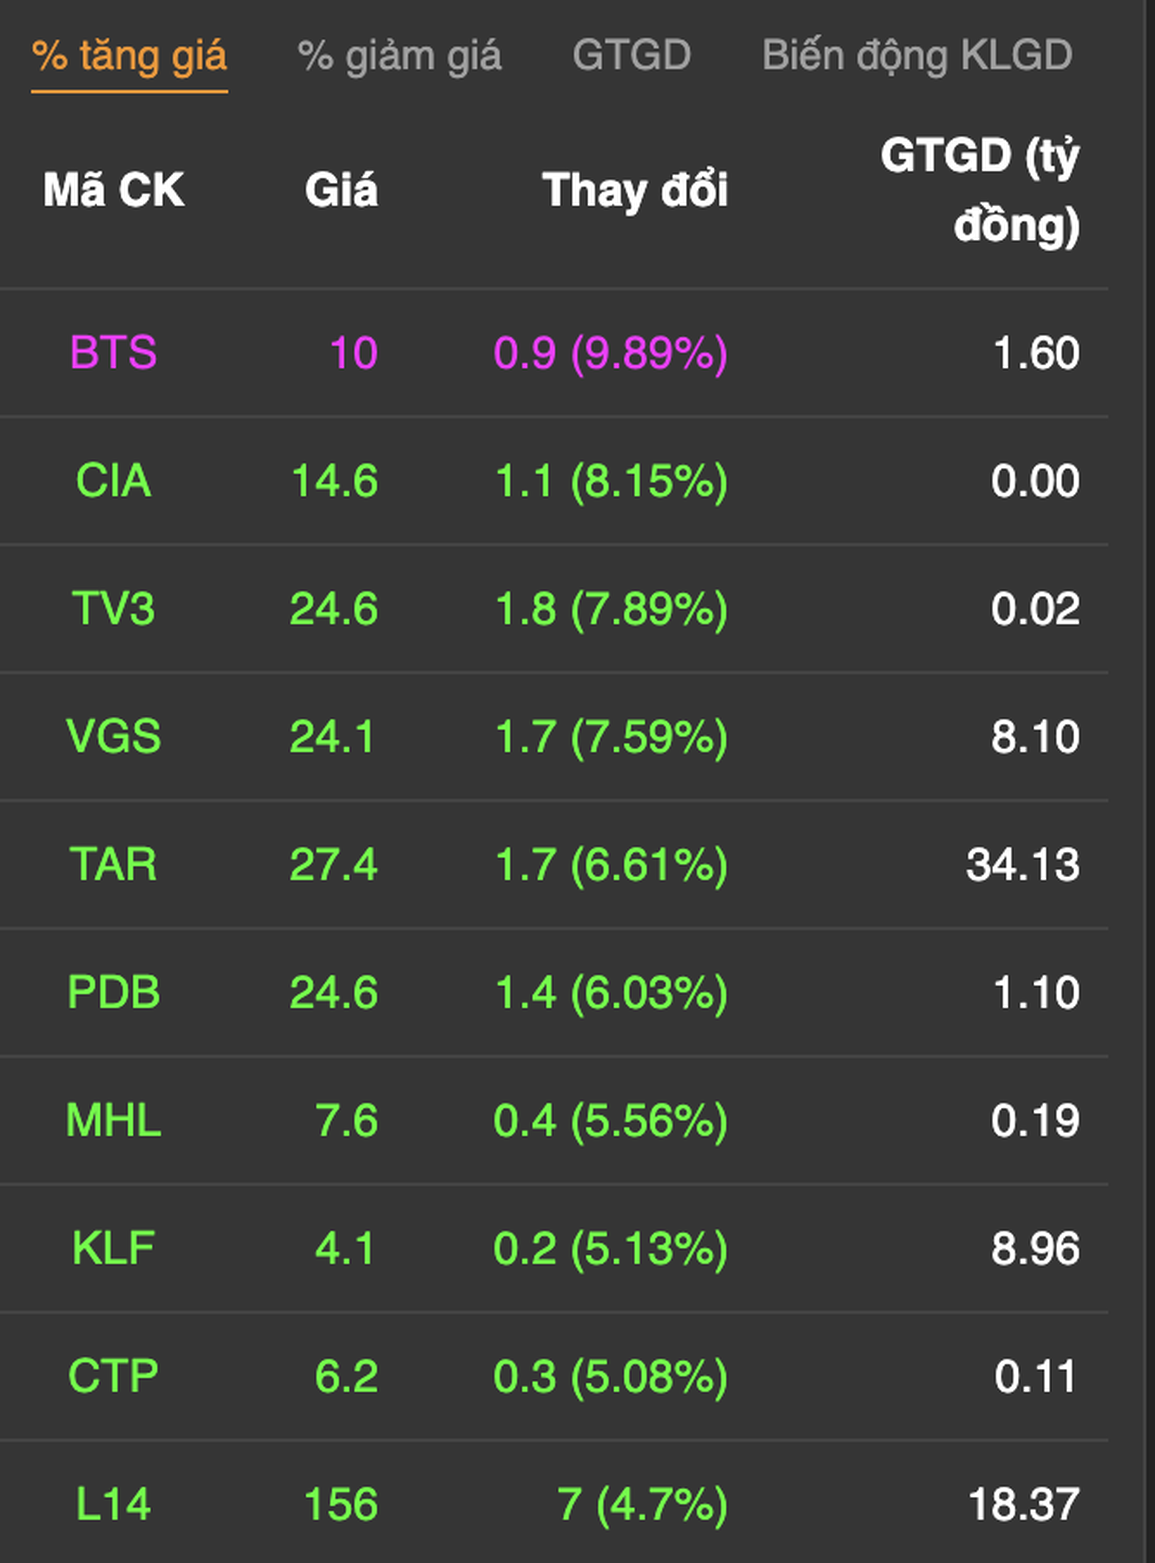Select TAR's 34.13 trading value cell

(x=1023, y=865)
